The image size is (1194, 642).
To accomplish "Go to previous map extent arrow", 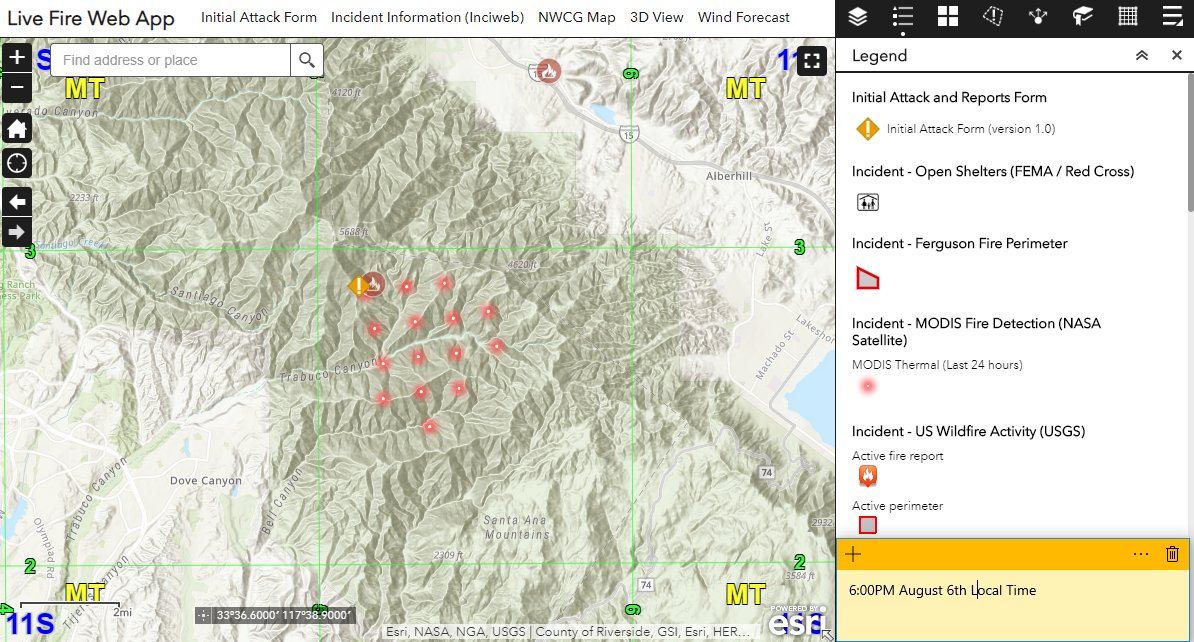I will (x=16, y=201).
